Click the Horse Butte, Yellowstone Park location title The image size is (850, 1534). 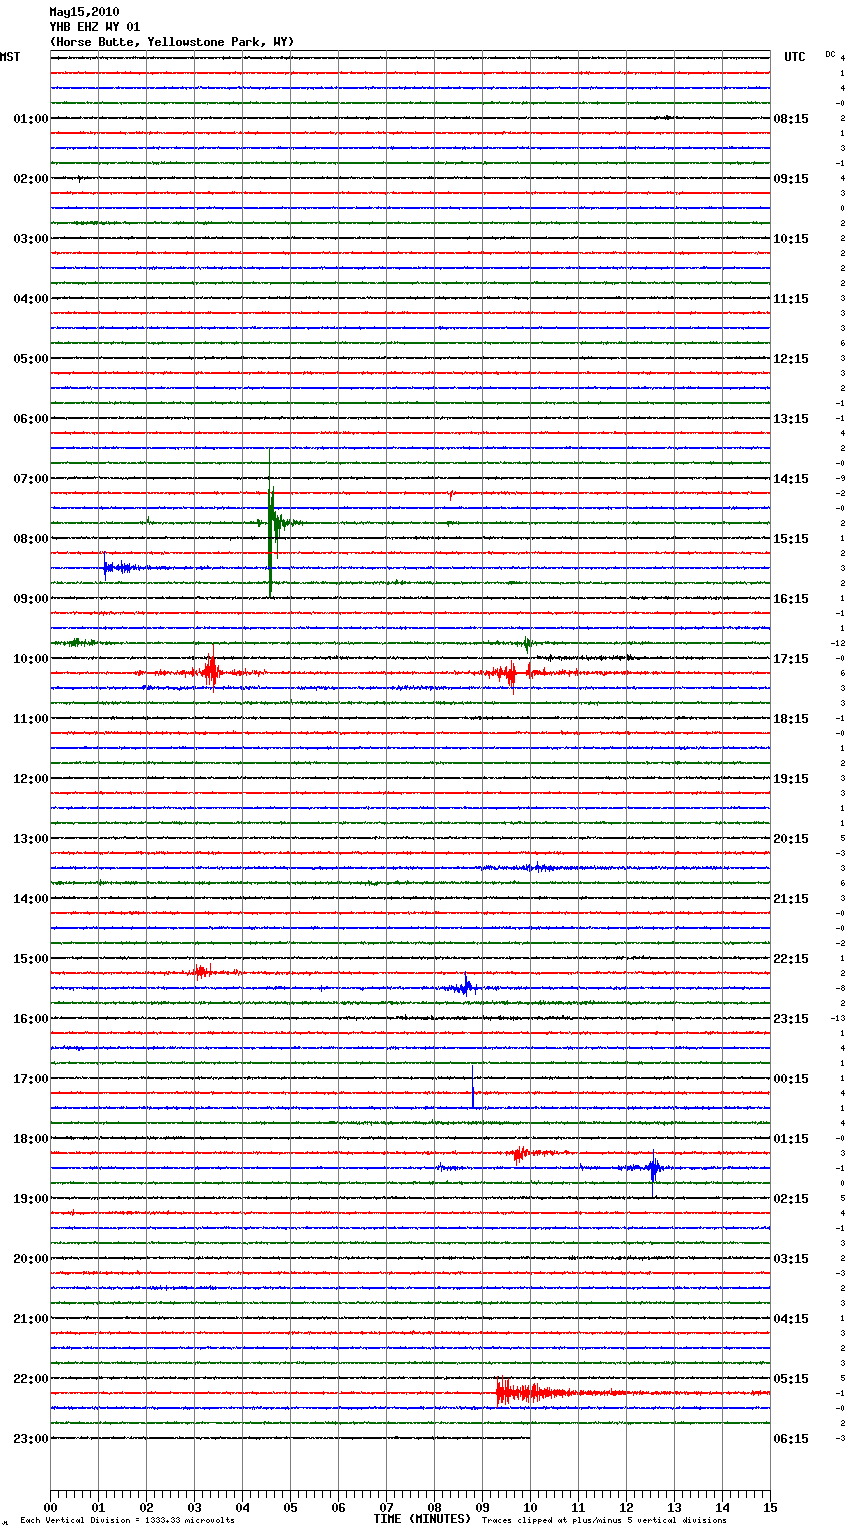click(x=172, y=42)
